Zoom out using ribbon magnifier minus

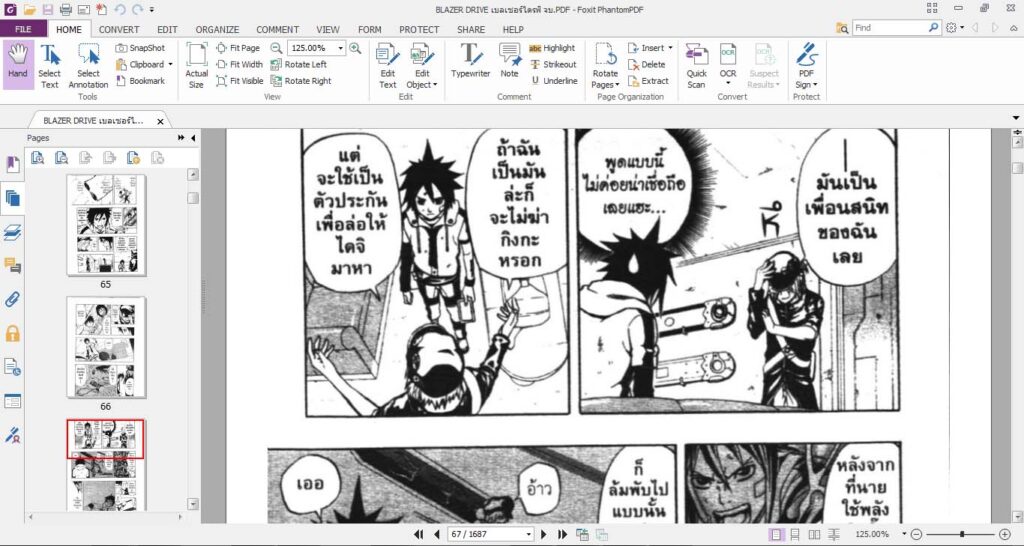click(276, 48)
